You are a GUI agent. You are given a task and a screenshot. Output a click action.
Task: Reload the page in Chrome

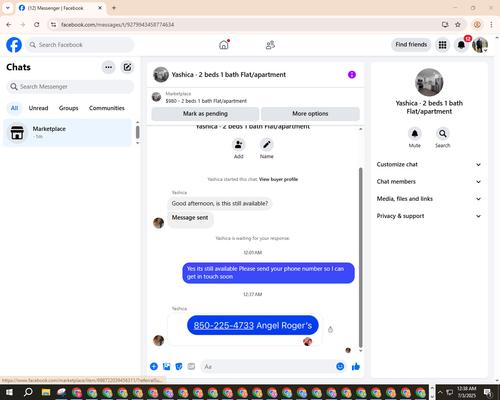coord(37,24)
